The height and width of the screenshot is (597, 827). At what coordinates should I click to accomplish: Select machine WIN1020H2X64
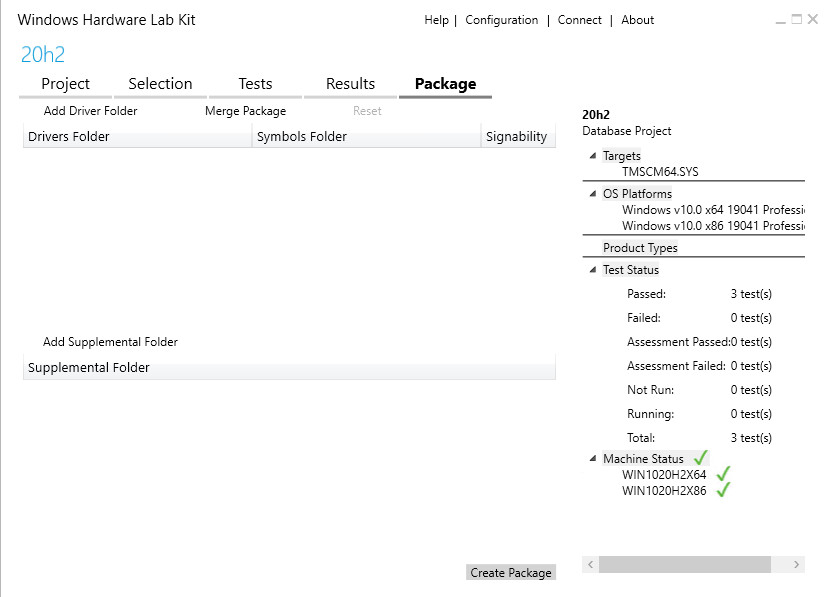tap(663, 475)
